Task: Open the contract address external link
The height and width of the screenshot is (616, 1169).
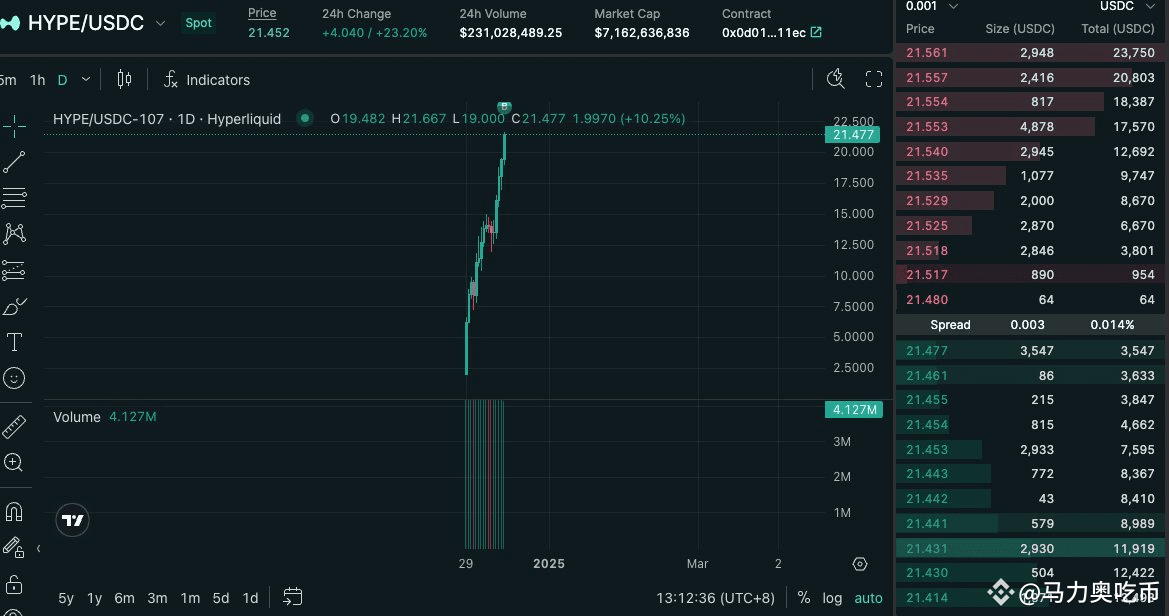Action: point(816,32)
